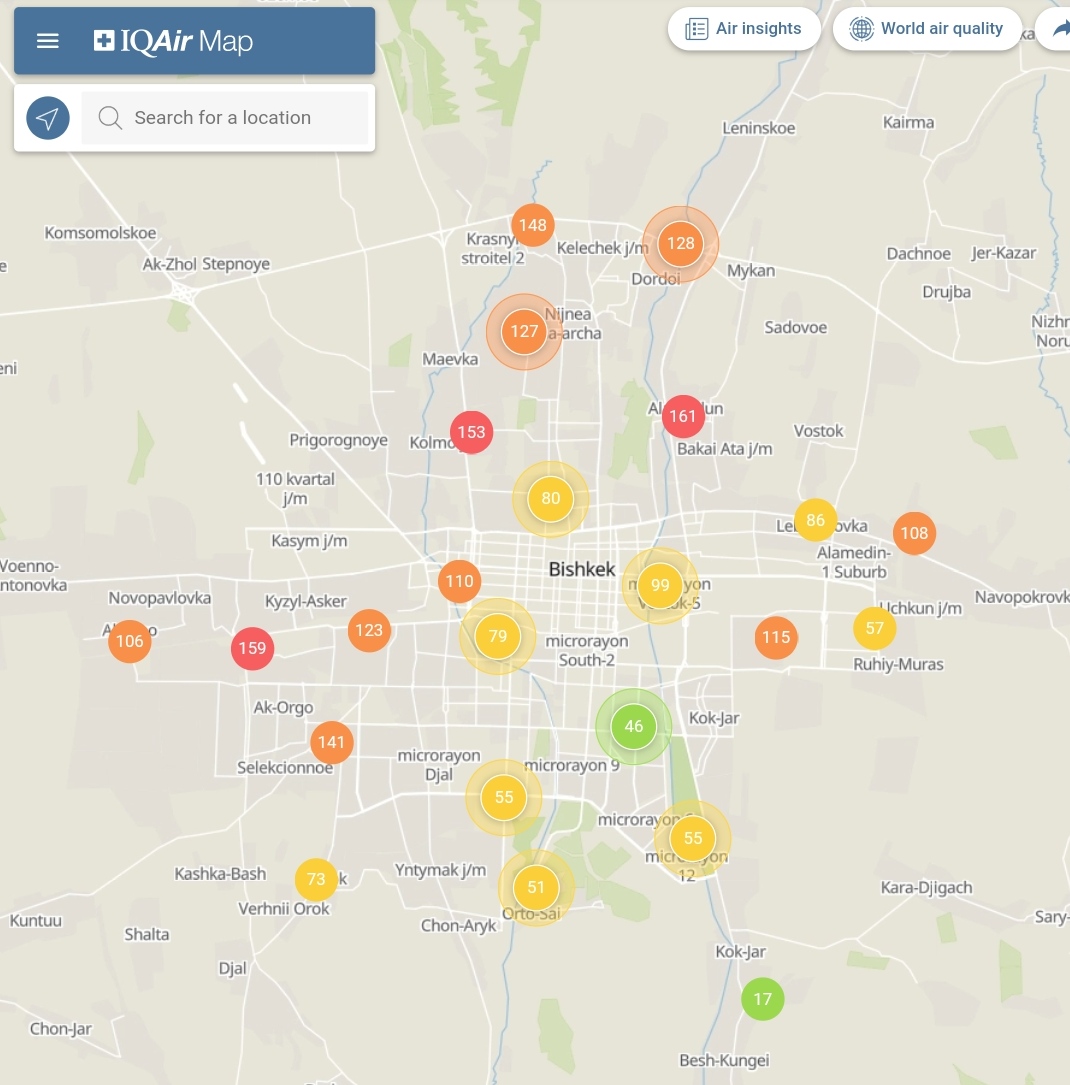
Task: Open the Air insights panel
Action: pyautogui.click(x=744, y=29)
